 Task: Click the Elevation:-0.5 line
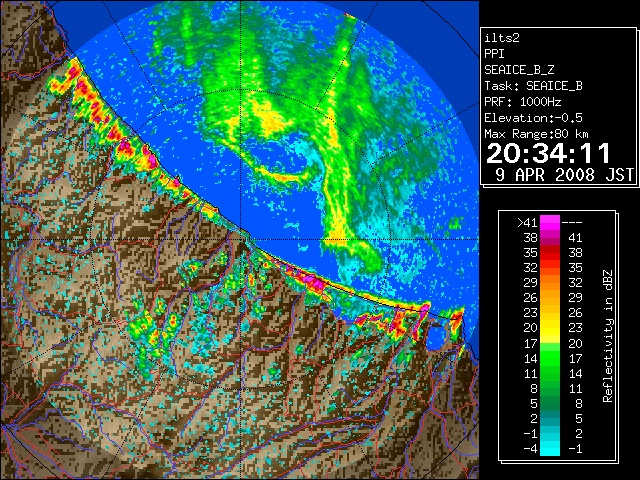click(x=533, y=118)
